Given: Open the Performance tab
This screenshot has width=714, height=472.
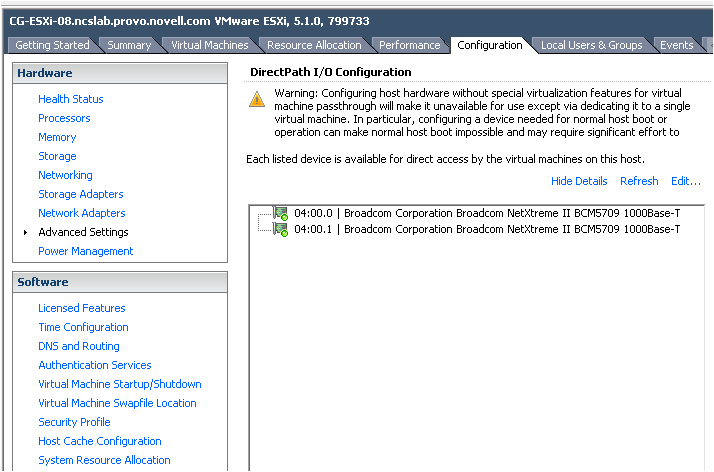Looking at the screenshot, I should 409,45.
